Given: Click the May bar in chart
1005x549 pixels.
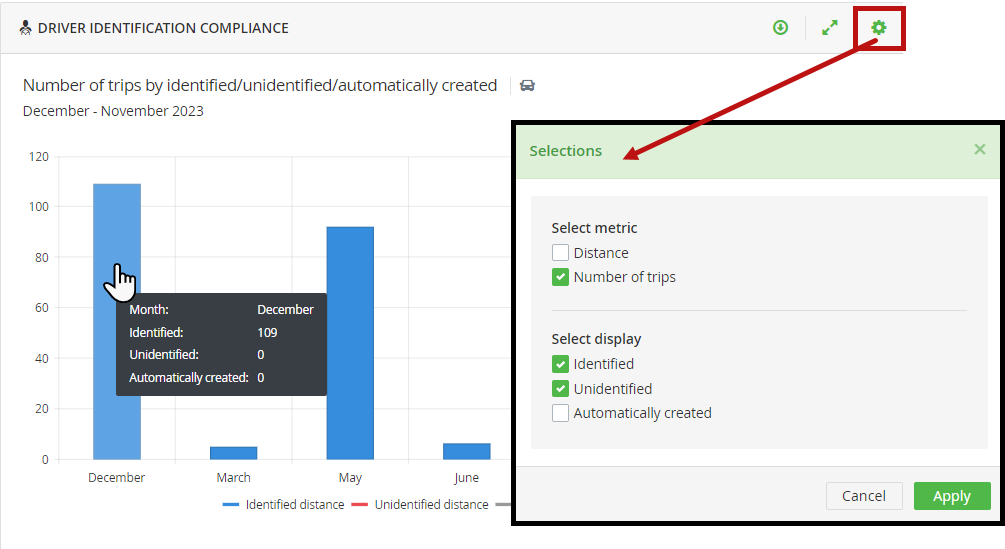Looking at the screenshot, I should pos(350,343).
